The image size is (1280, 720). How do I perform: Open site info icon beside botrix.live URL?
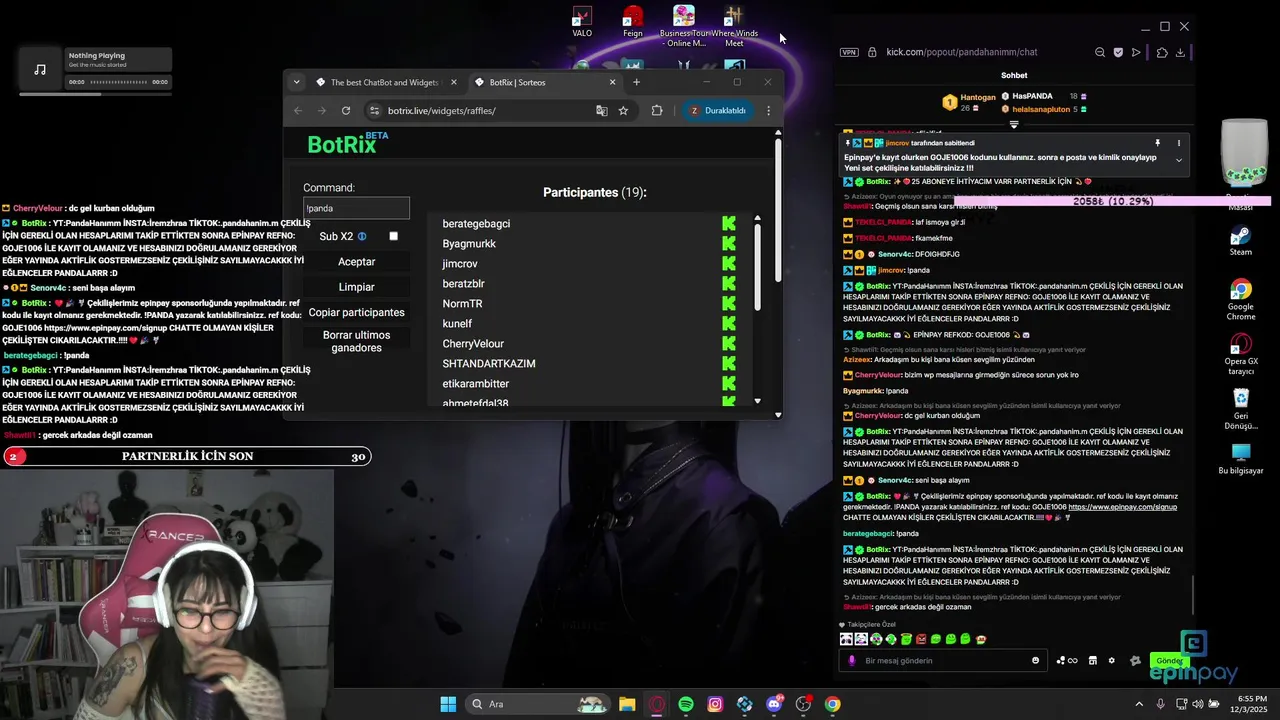(375, 111)
